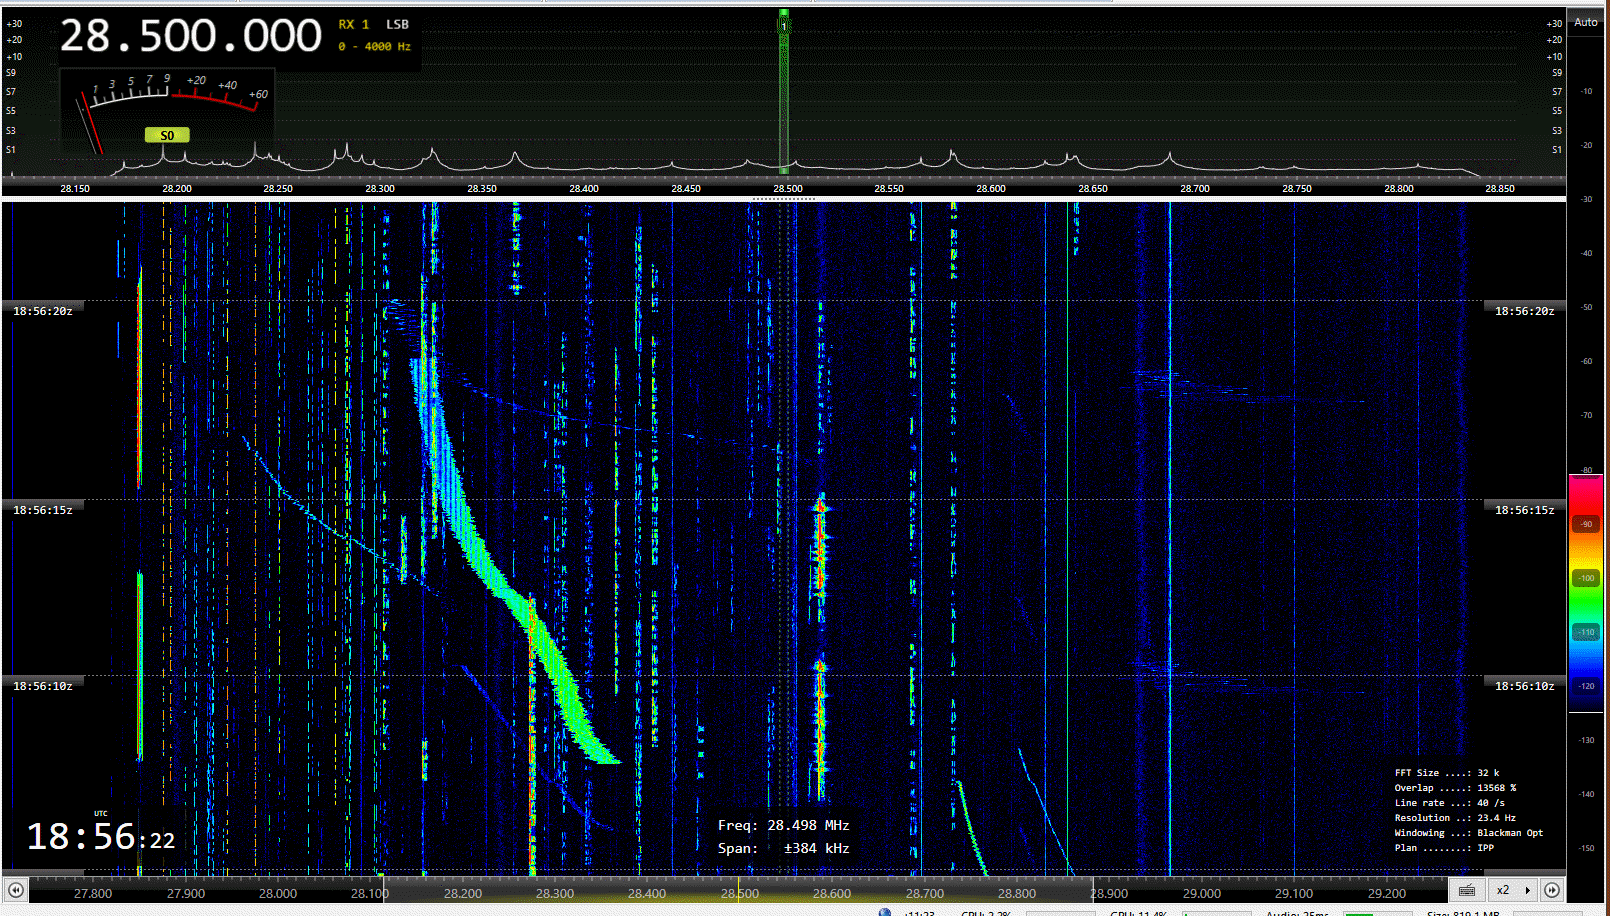Click the 18:56:22 UTC clock display
The height and width of the screenshot is (916, 1610).
[100, 836]
